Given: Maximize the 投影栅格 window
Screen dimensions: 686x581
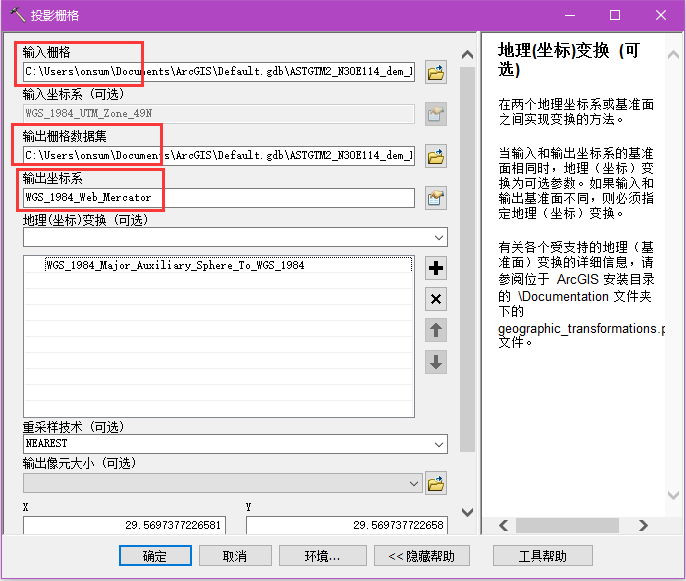Looking at the screenshot, I should click(615, 15).
